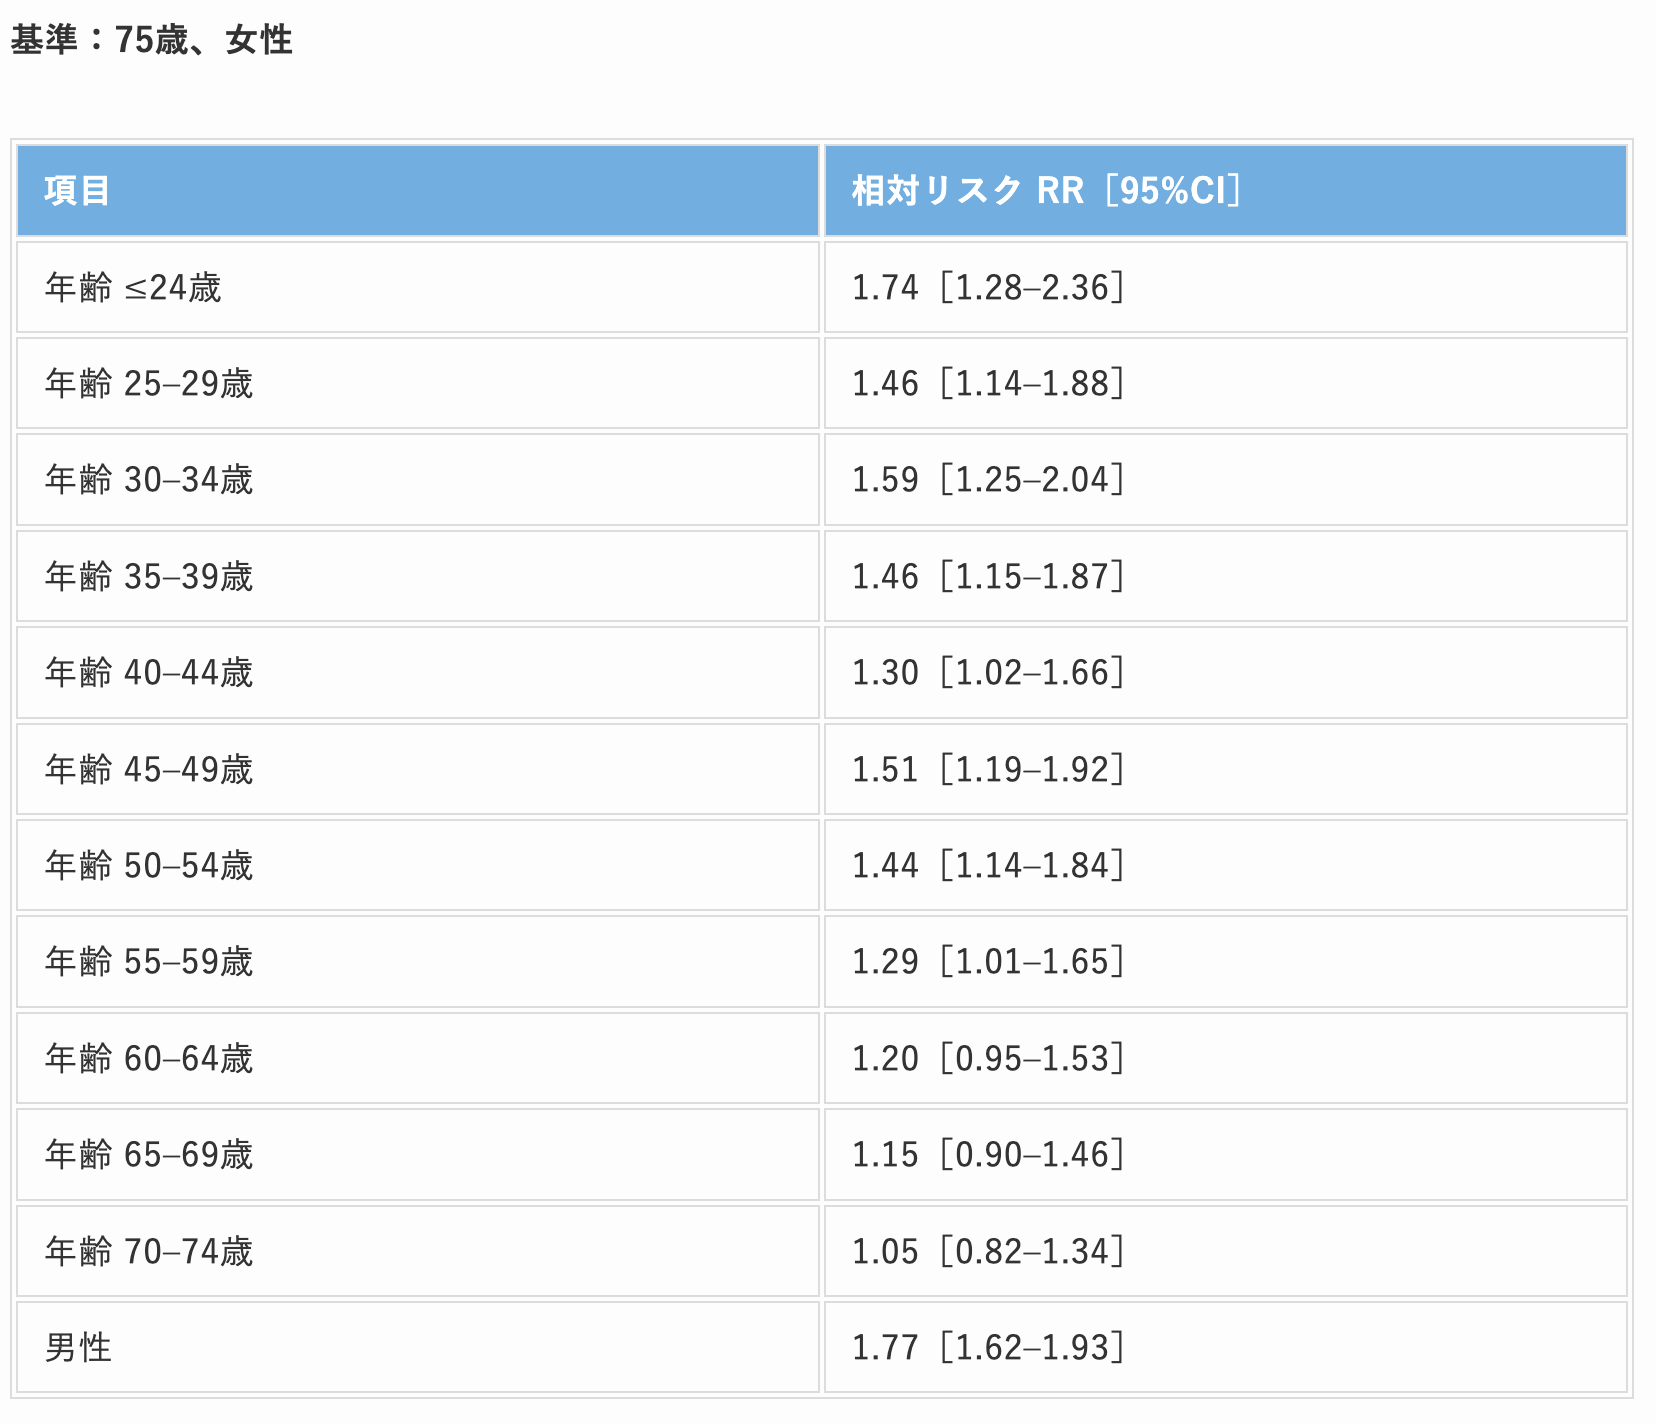Select the 年齢 40–44歳 cell
This screenshot has width=1656, height=1424.
(x=149, y=673)
